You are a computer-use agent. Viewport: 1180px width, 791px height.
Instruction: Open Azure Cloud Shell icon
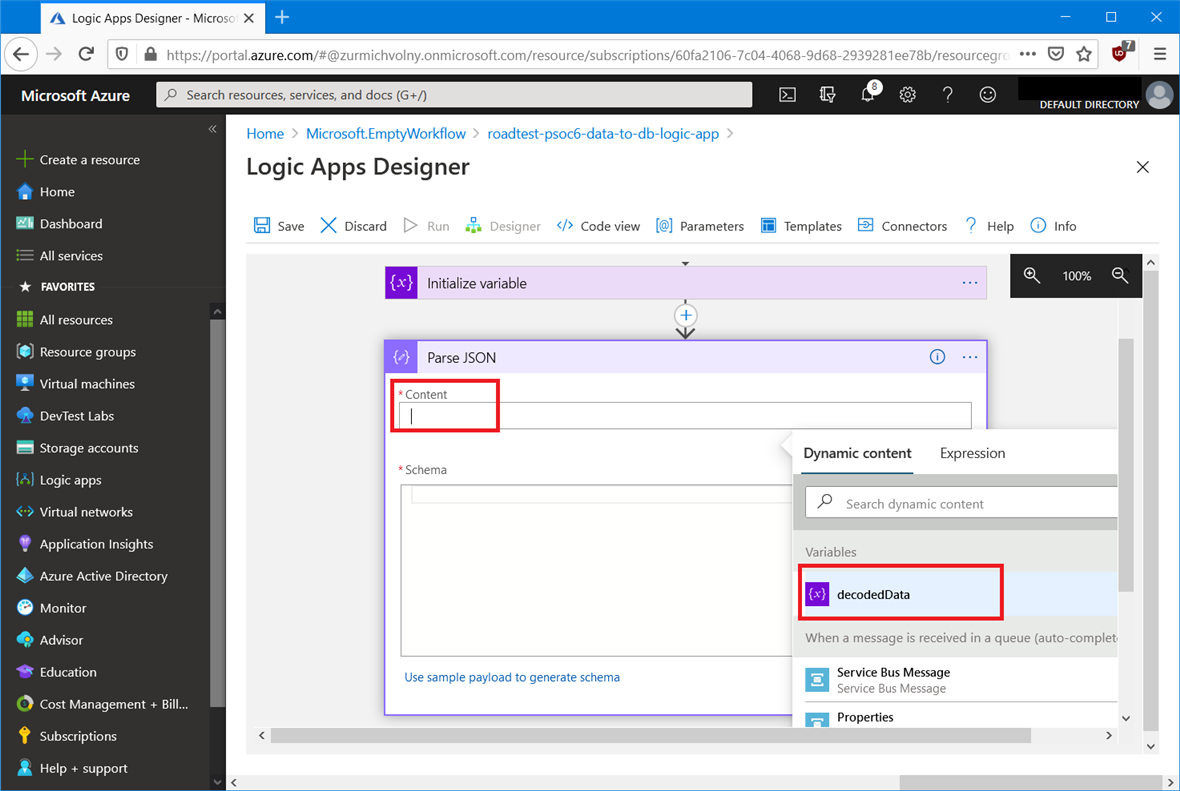788,95
